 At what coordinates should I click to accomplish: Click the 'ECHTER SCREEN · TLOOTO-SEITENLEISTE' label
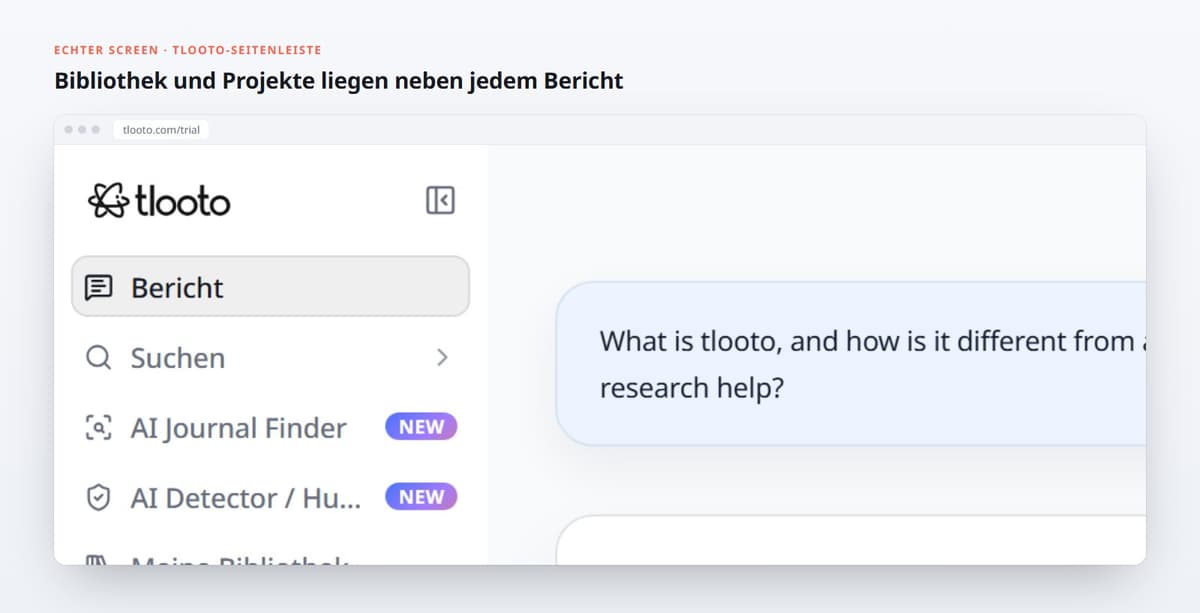coord(188,50)
